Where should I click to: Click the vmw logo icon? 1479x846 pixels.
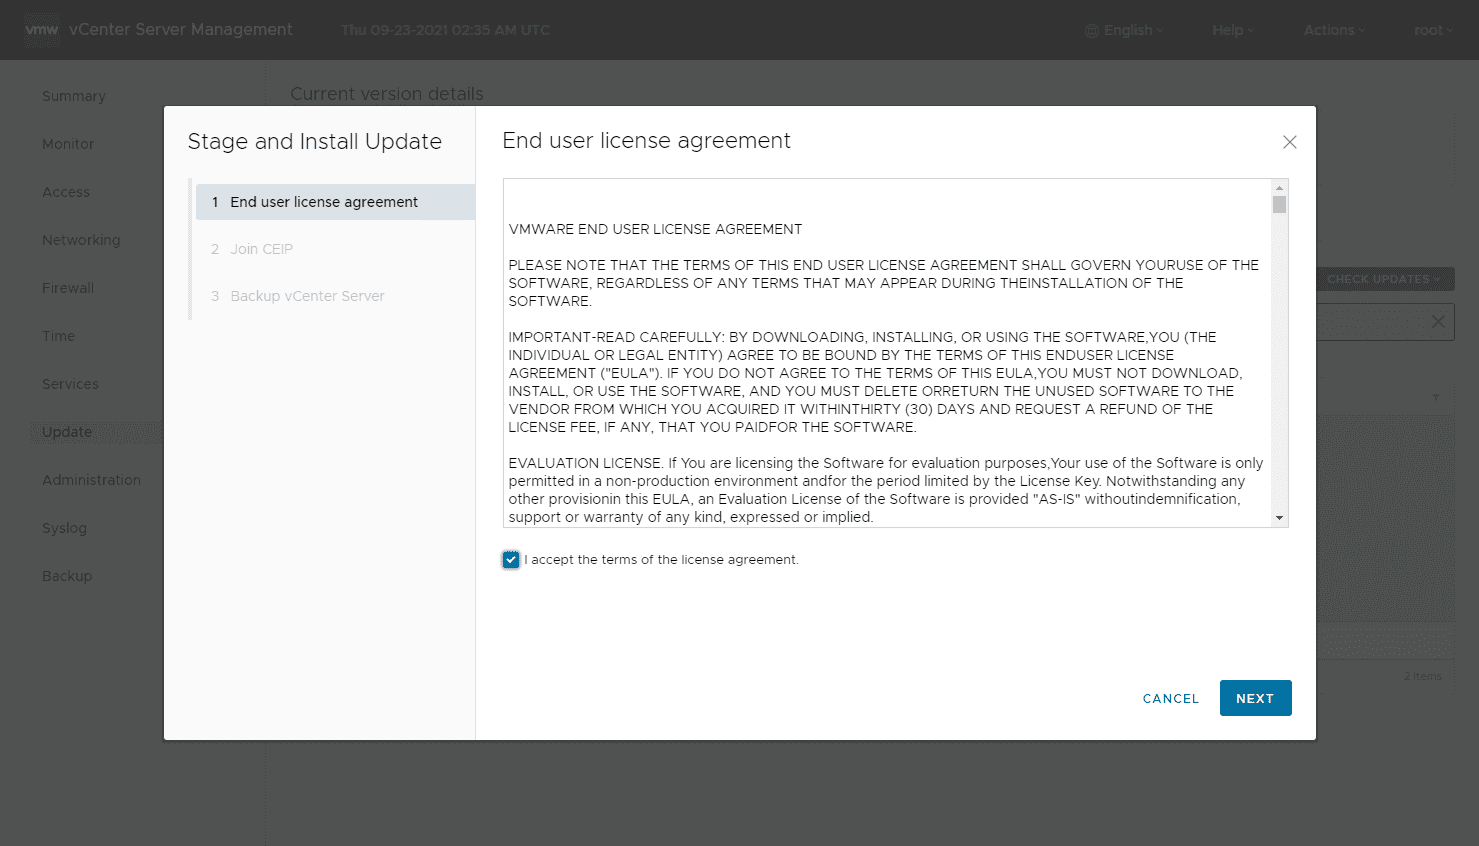[x=42, y=30]
